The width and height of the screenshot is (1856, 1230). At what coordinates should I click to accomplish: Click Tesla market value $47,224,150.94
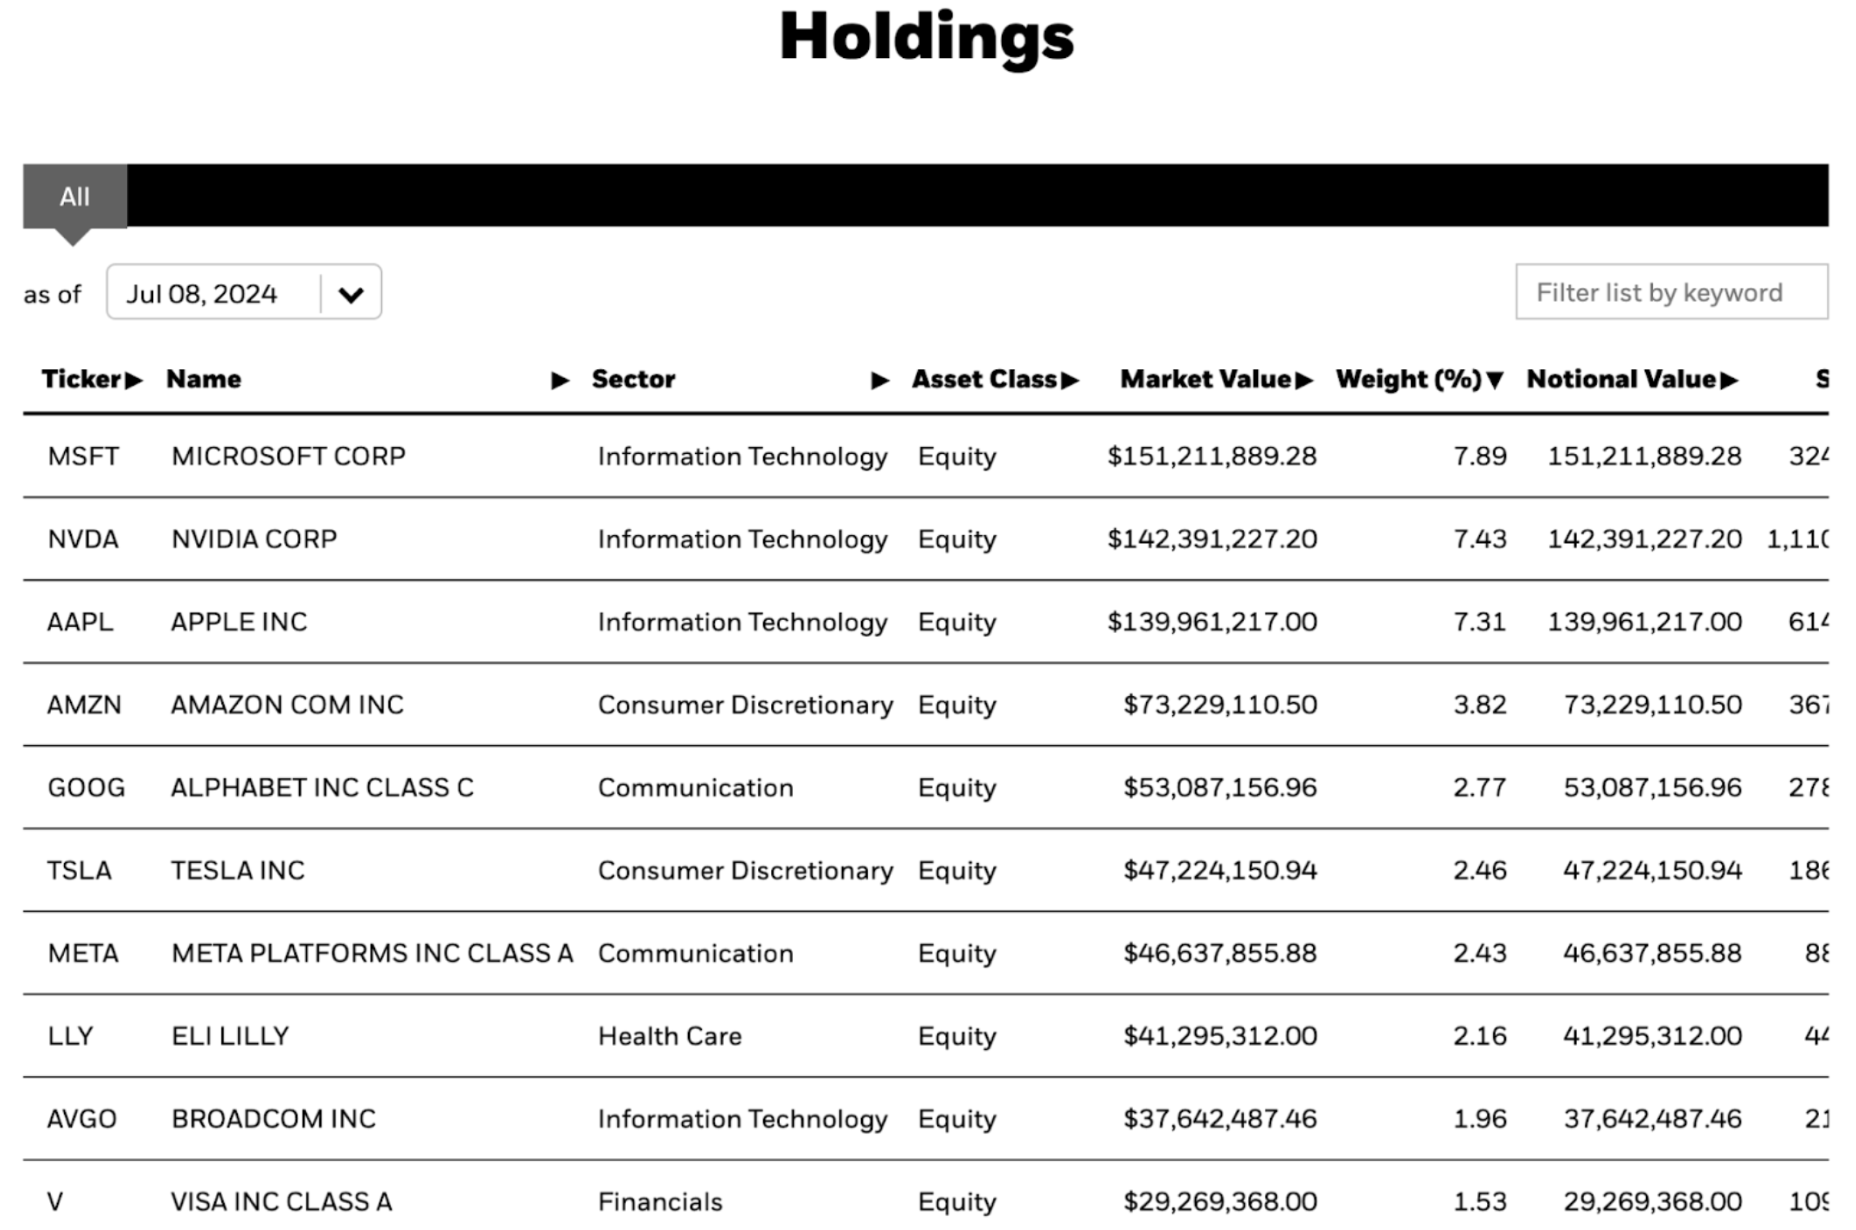coord(1220,871)
